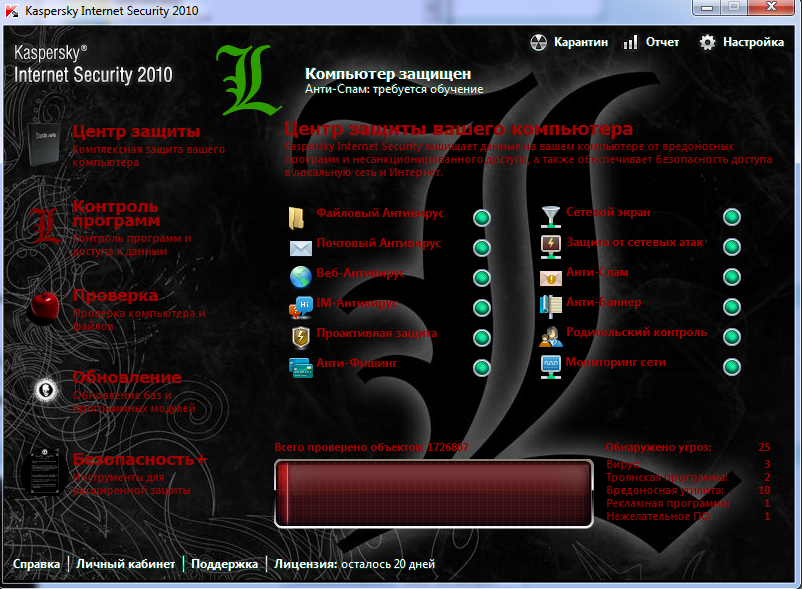Select the Безопасность+ section
Viewport: 802px width, 589px height.
tap(140, 459)
